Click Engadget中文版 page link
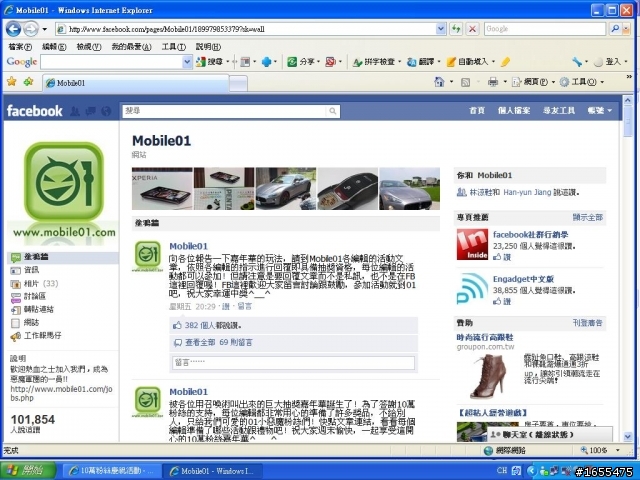Image resolution: width=640 pixels, height=480 pixels. 523,279
